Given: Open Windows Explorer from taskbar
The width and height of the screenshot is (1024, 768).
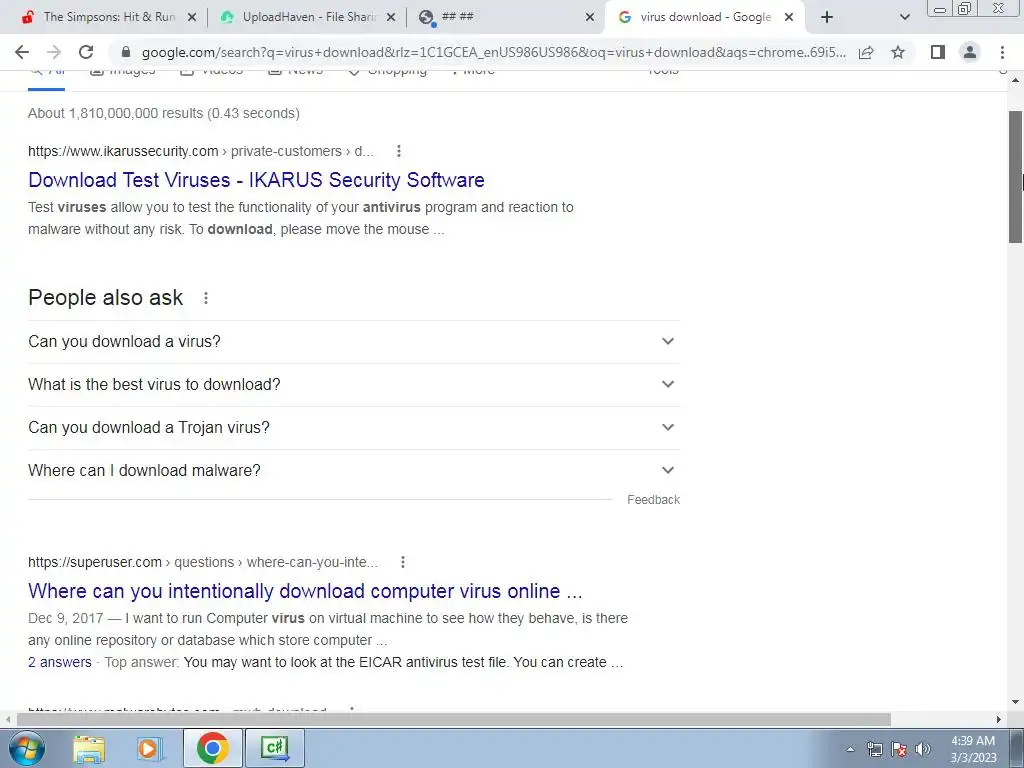Looking at the screenshot, I should click(x=89, y=748).
